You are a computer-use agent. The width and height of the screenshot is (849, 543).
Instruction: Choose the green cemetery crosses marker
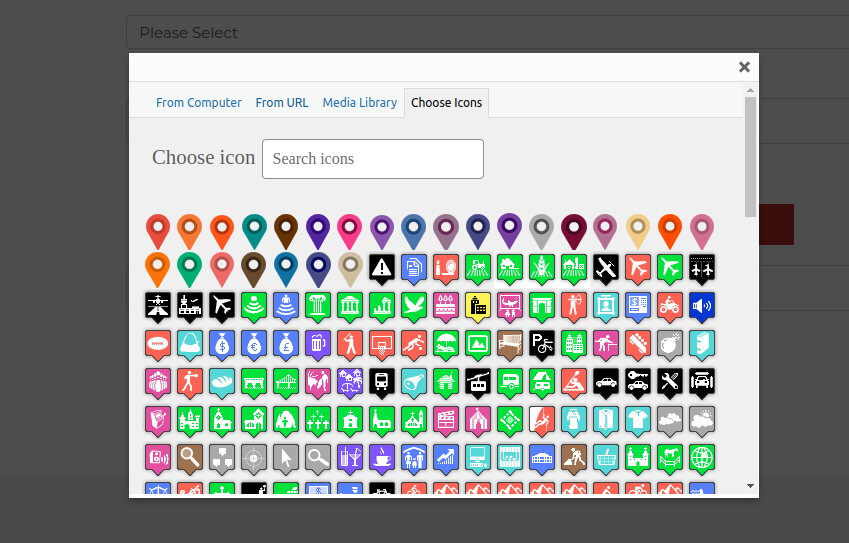[x=318, y=420]
